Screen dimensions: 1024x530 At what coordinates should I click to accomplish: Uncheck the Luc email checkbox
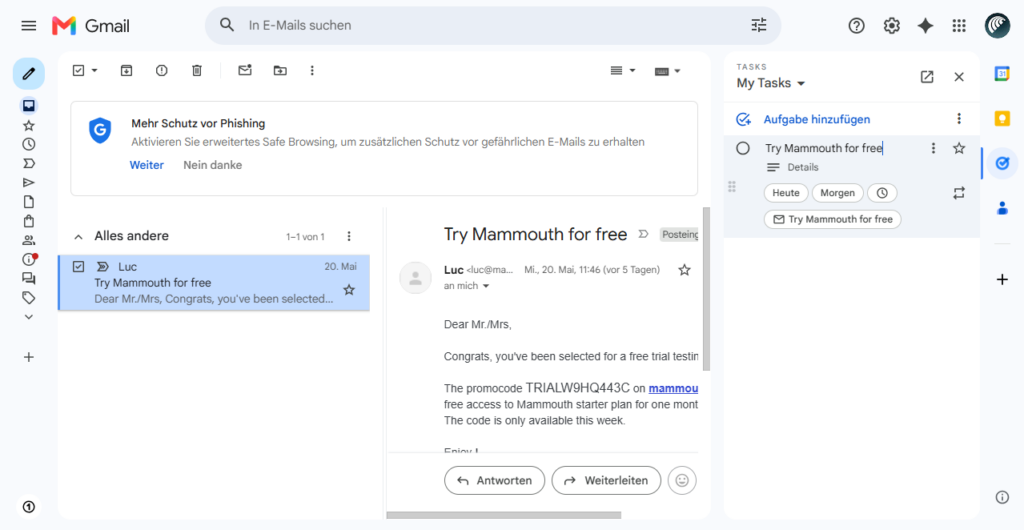(78, 266)
